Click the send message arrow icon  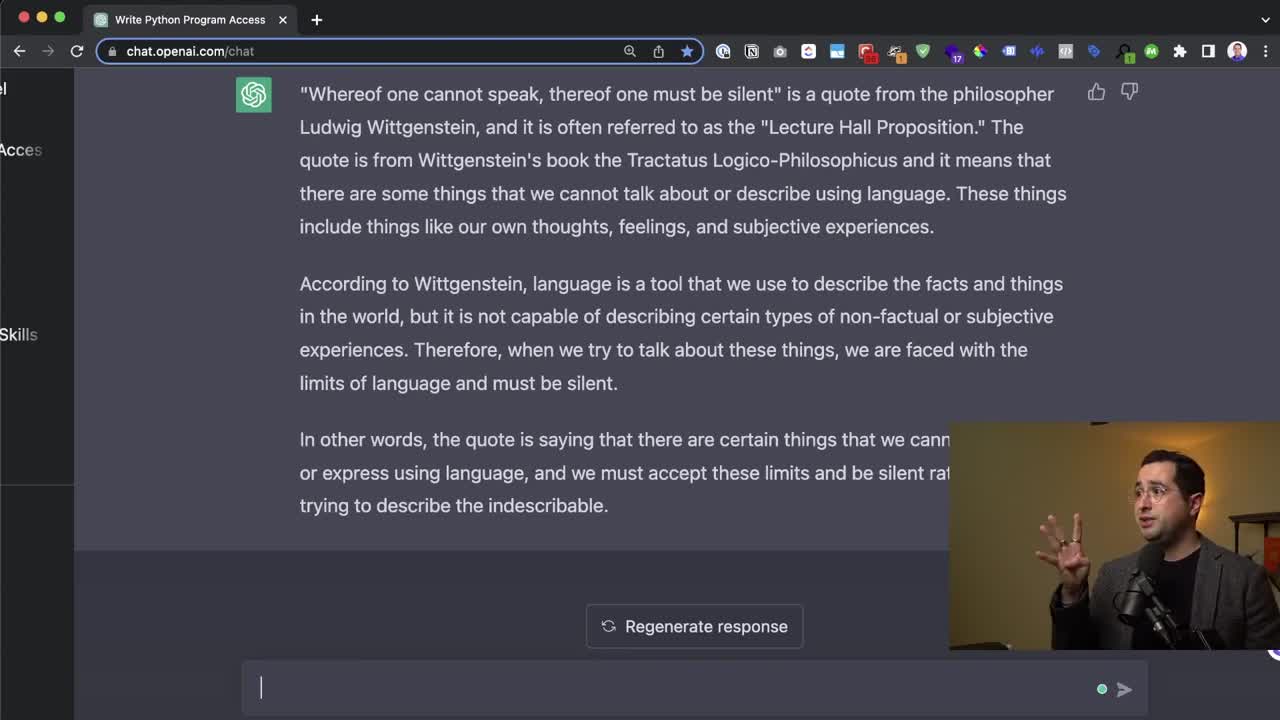click(1124, 689)
